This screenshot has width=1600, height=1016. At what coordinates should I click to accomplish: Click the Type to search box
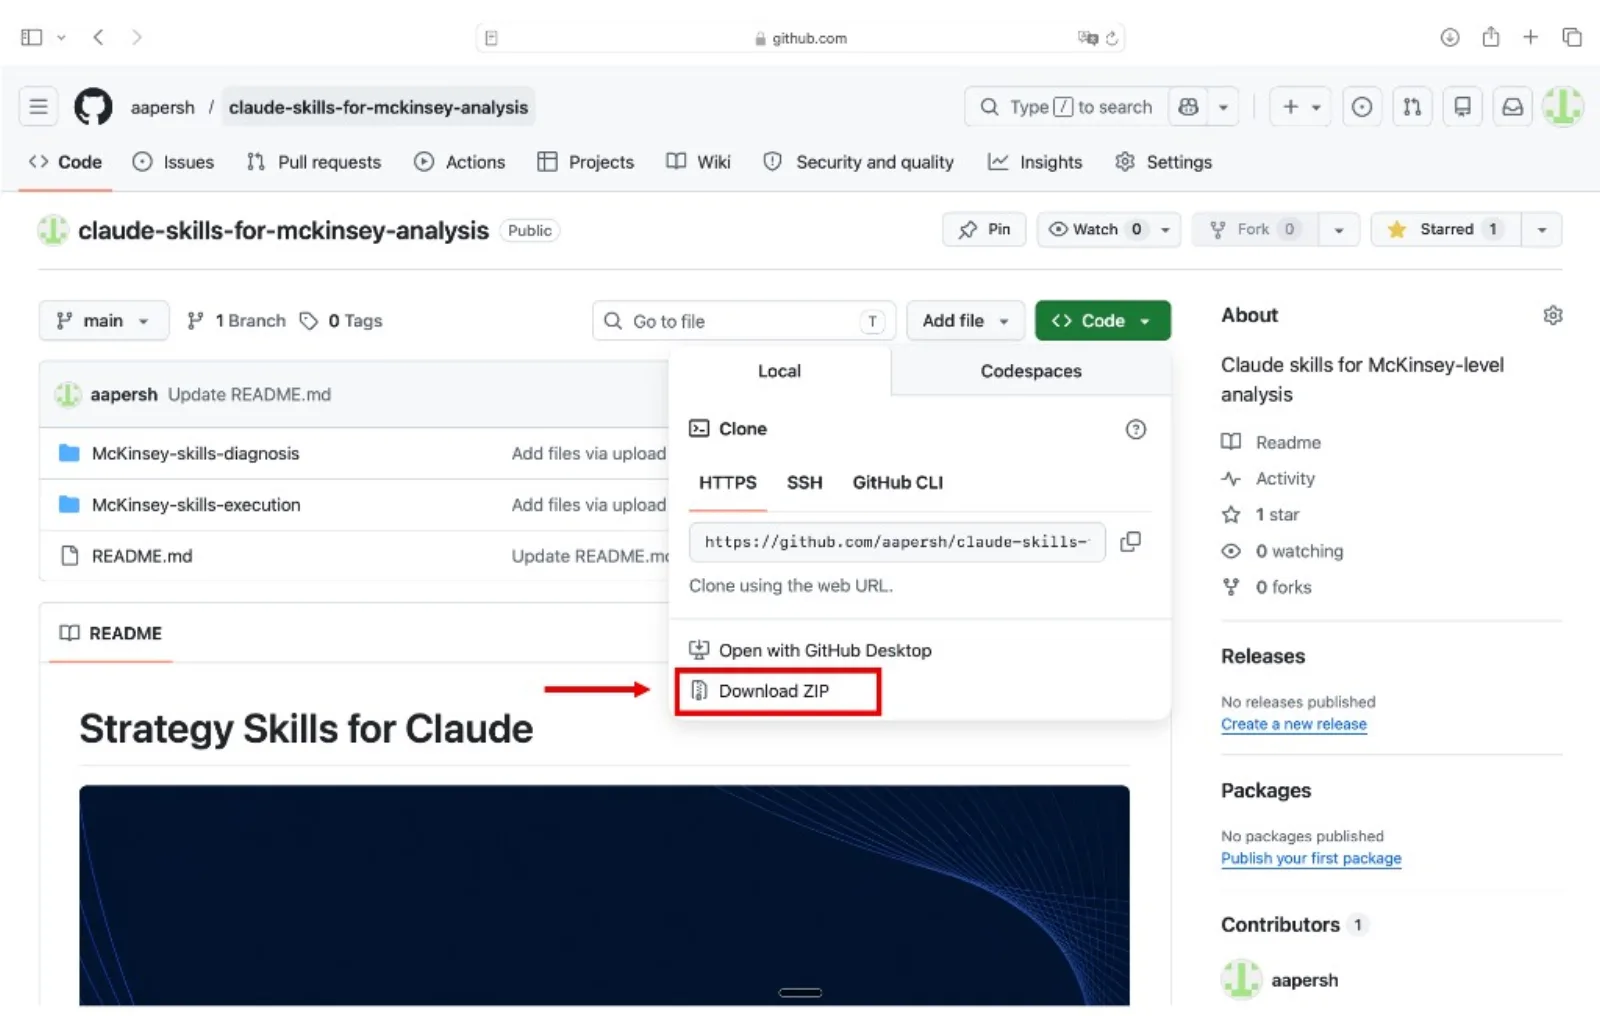coord(1066,107)
